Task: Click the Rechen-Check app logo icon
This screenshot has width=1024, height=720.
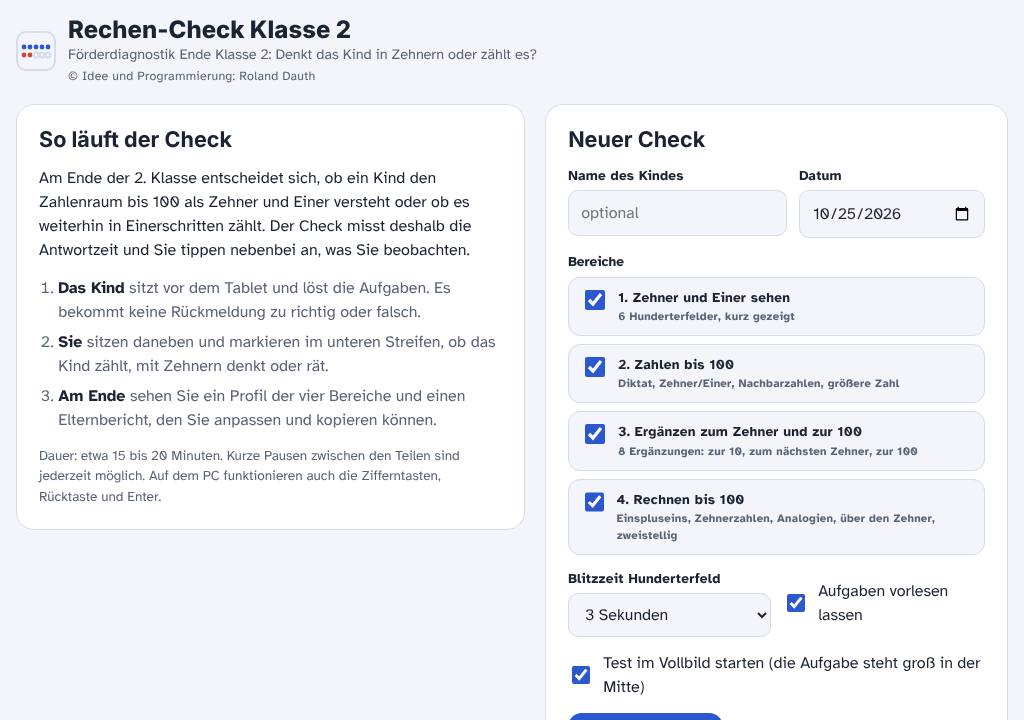Action: [x=36, y=51]
